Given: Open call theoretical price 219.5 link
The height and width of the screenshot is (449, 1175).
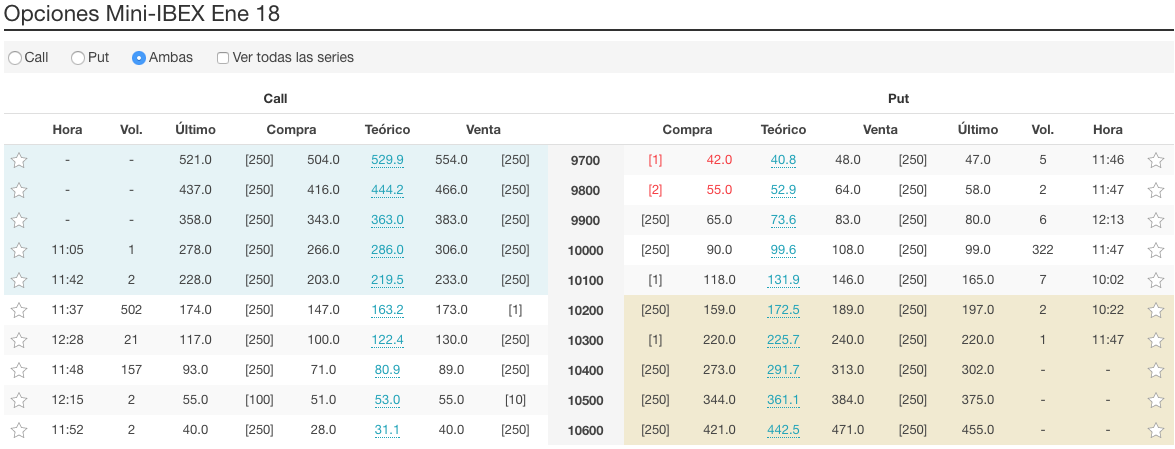Looking at the screenshot, I should pos(387,280).
